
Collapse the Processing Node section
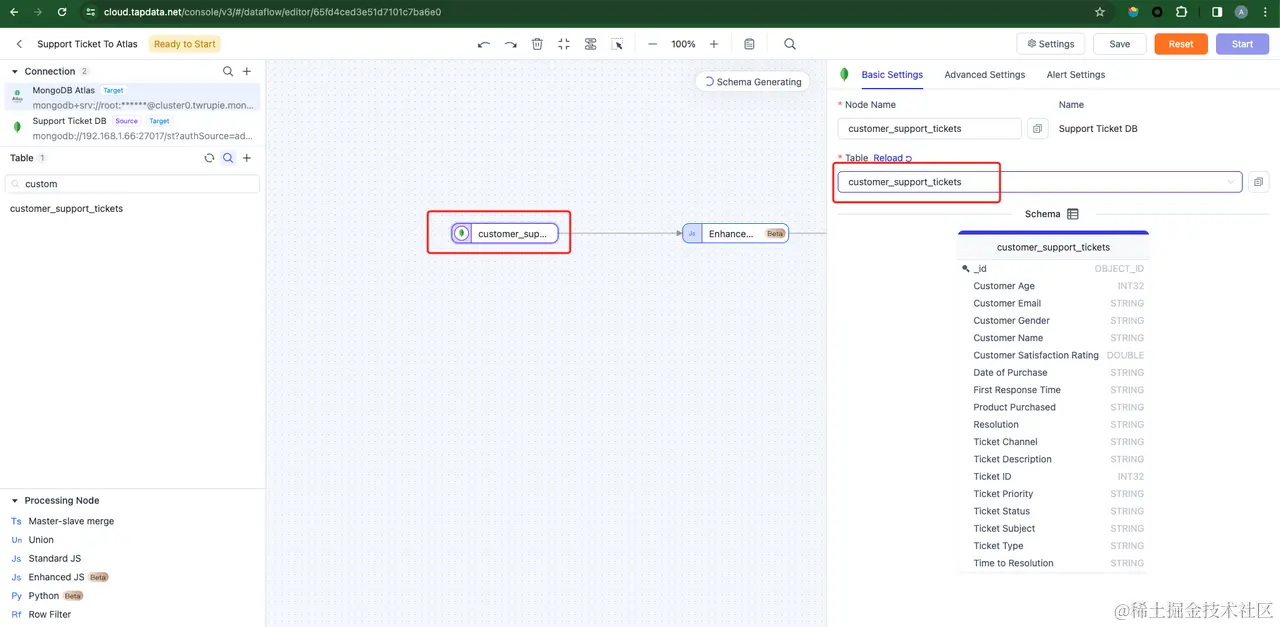[x=15, y=500]
